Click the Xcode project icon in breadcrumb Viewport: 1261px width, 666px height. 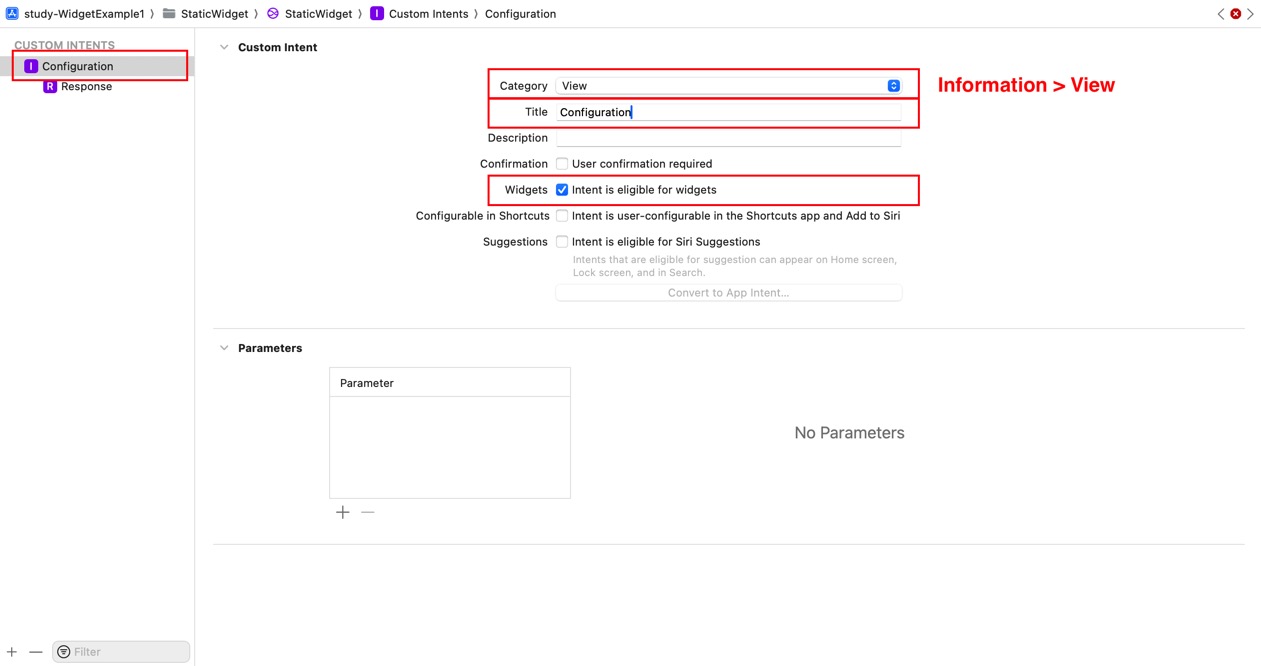[x=12, y=14]
